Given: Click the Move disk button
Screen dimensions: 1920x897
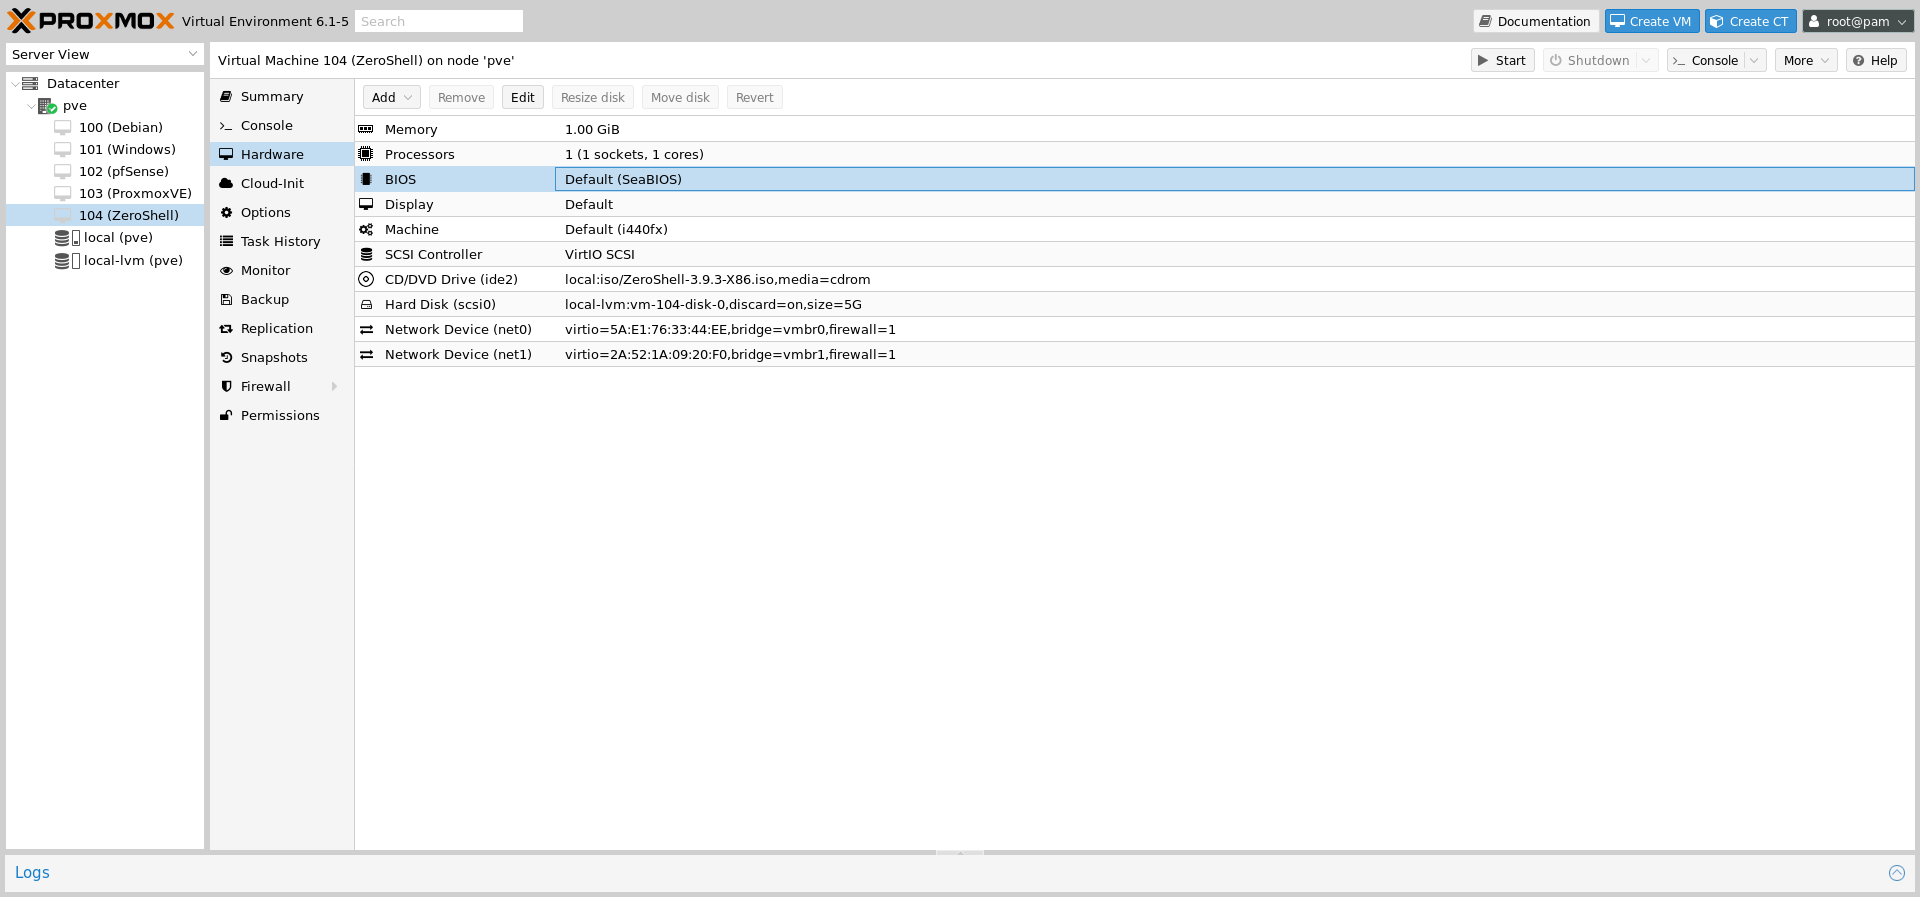Looking at the screenshot, I should [x=680, y=97].
